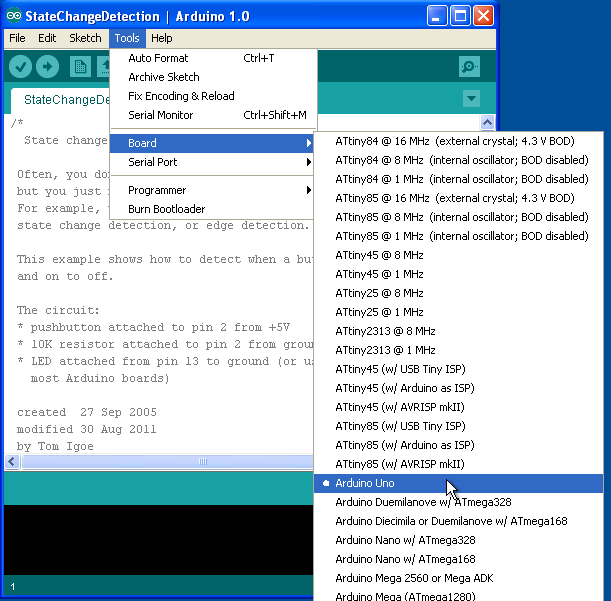Select Arduino Nano w/ ATmega328 board
Image resolution: width=611 pixels, height=601 pixels.
click(405, 541)
